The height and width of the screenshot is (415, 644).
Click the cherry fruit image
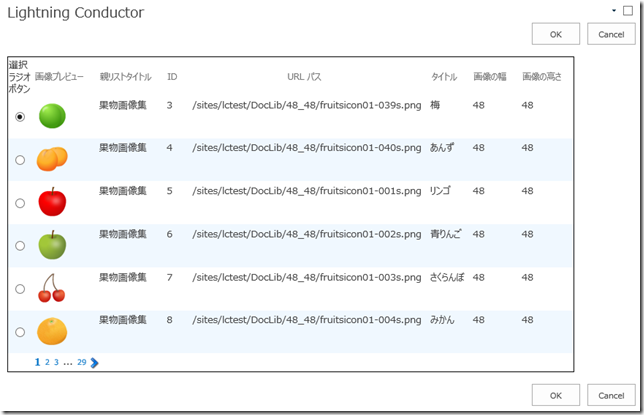point(51,288)
